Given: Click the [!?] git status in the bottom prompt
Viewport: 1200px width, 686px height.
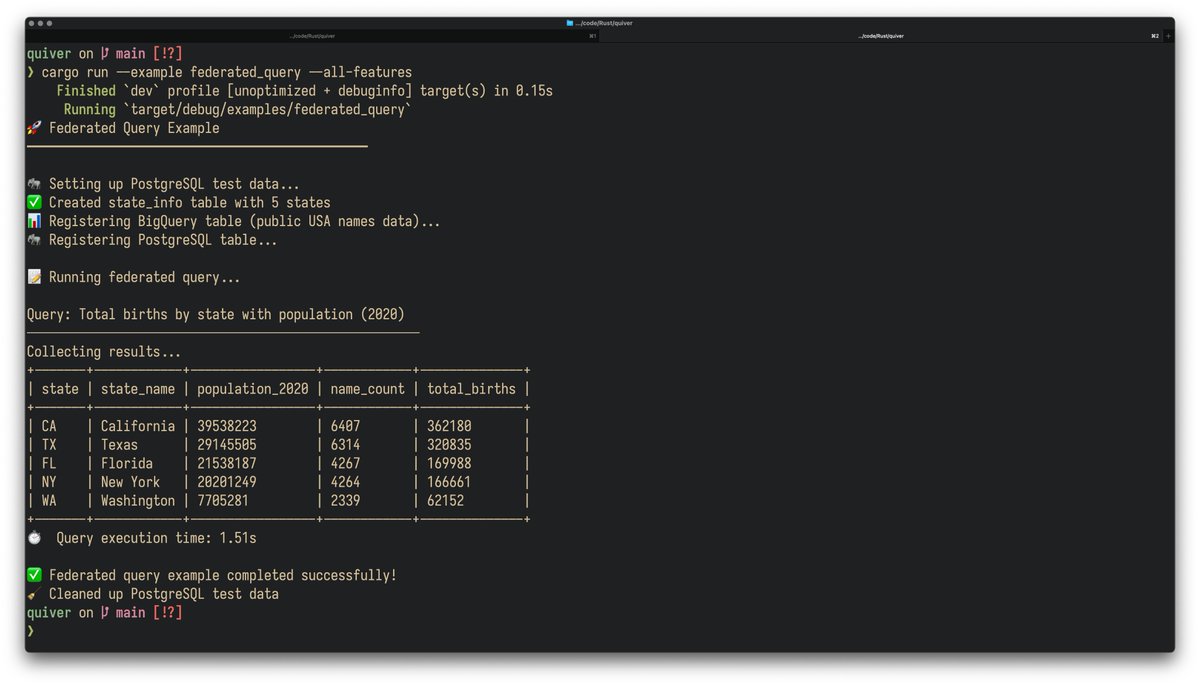Looking at the screenshot, I should [x=168, y=613].
